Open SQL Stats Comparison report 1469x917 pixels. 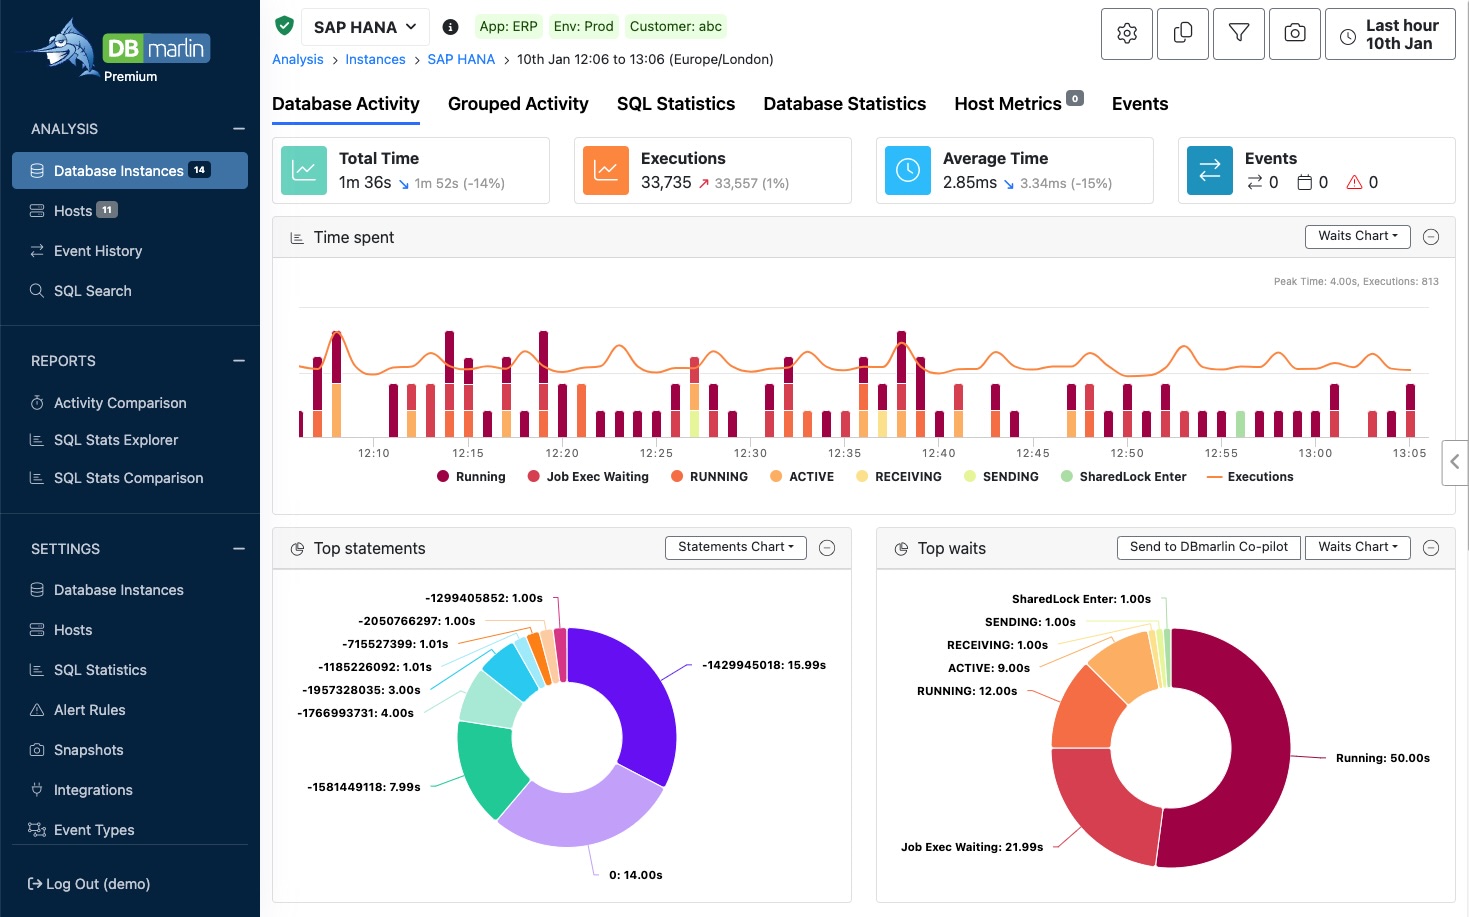130,478
